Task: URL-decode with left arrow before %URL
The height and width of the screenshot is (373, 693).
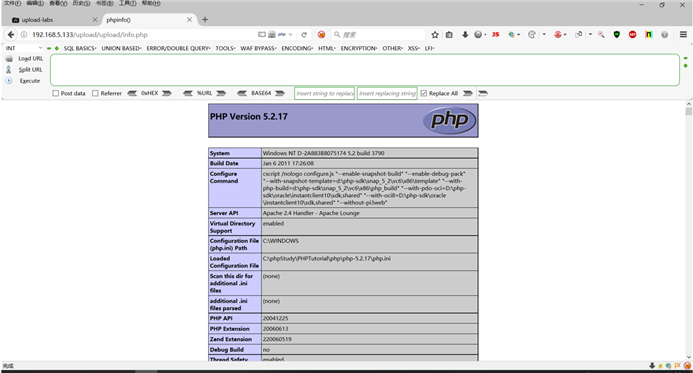Action: click(x=188, y=93)
